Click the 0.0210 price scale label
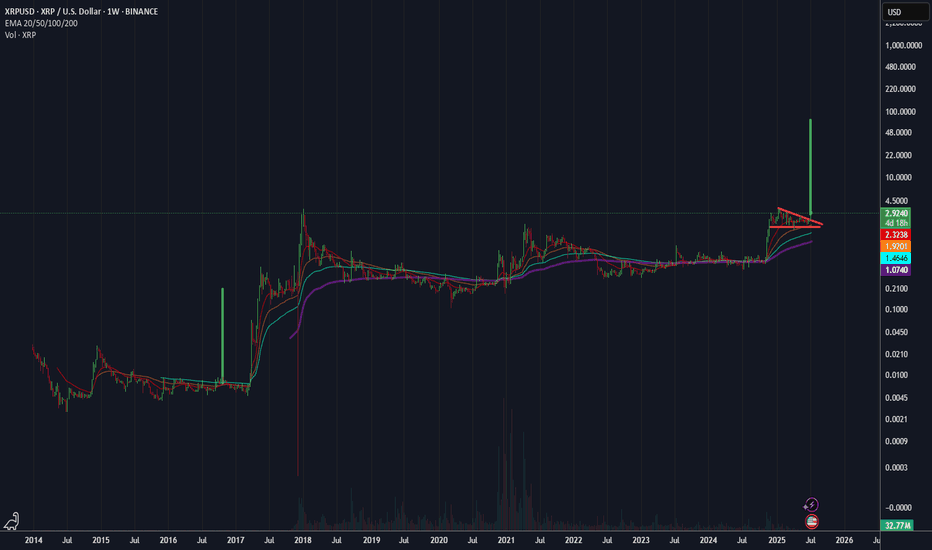 pos(896,354)
